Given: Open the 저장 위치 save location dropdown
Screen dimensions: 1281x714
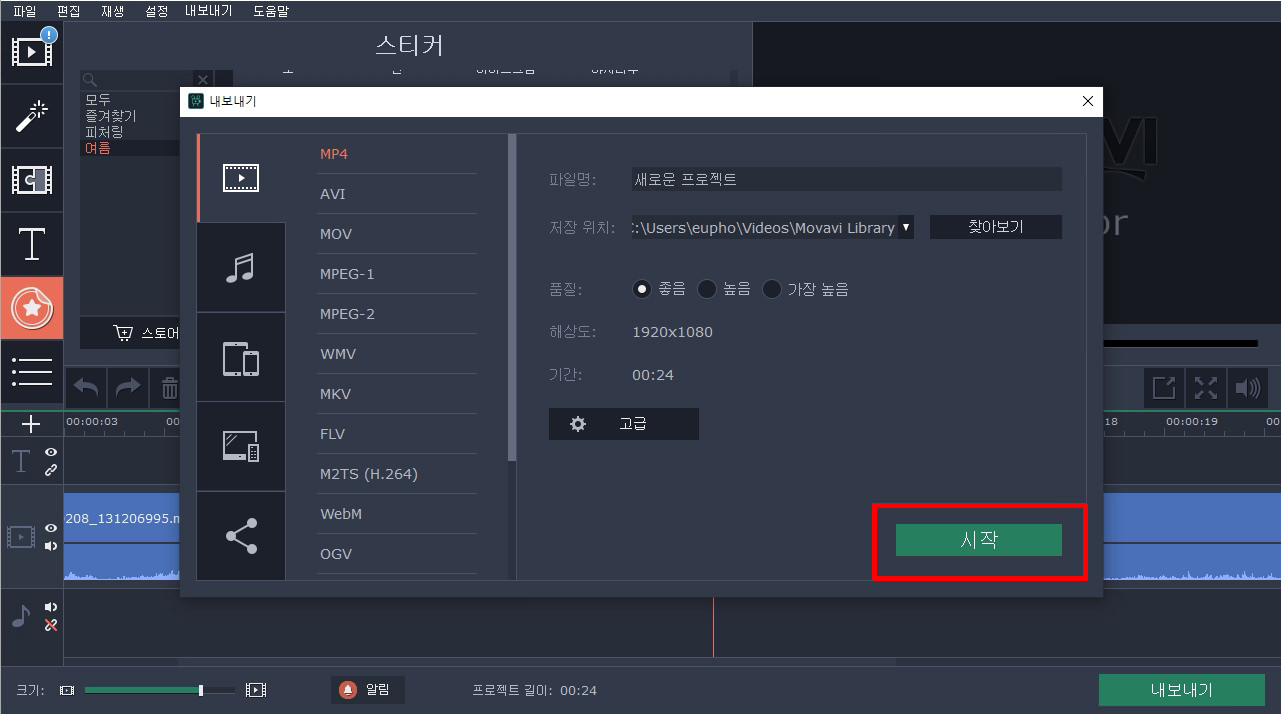Looking at the screenshot, I should tap(906, 227).
